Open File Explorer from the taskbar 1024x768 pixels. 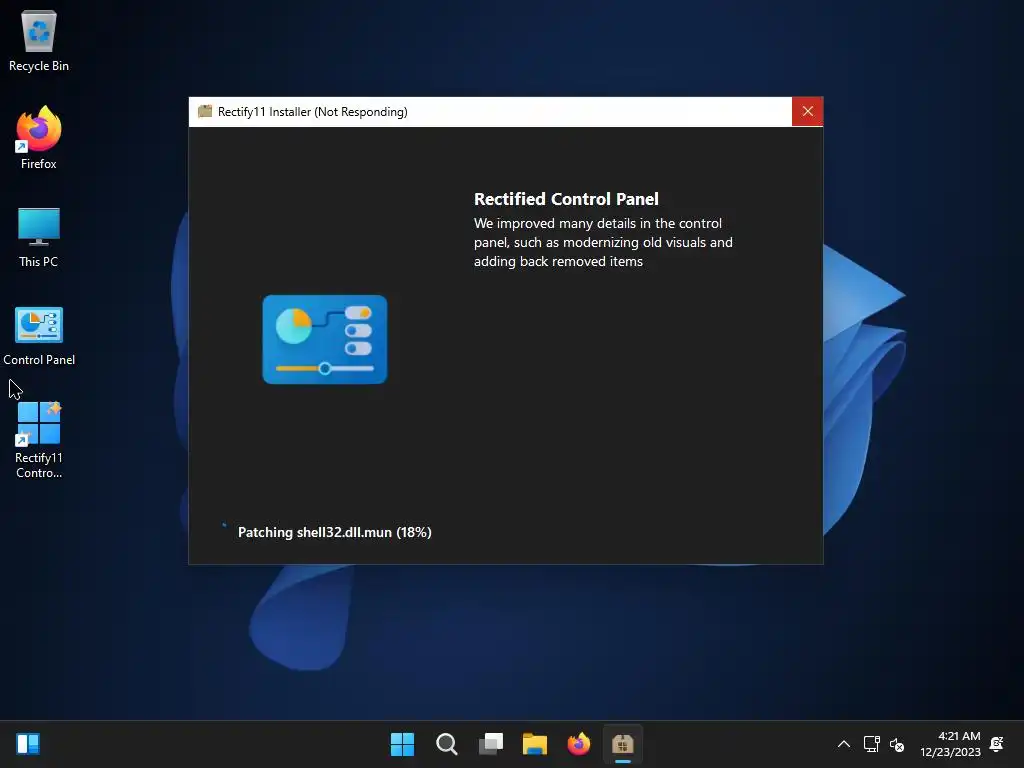coord(535,744)
